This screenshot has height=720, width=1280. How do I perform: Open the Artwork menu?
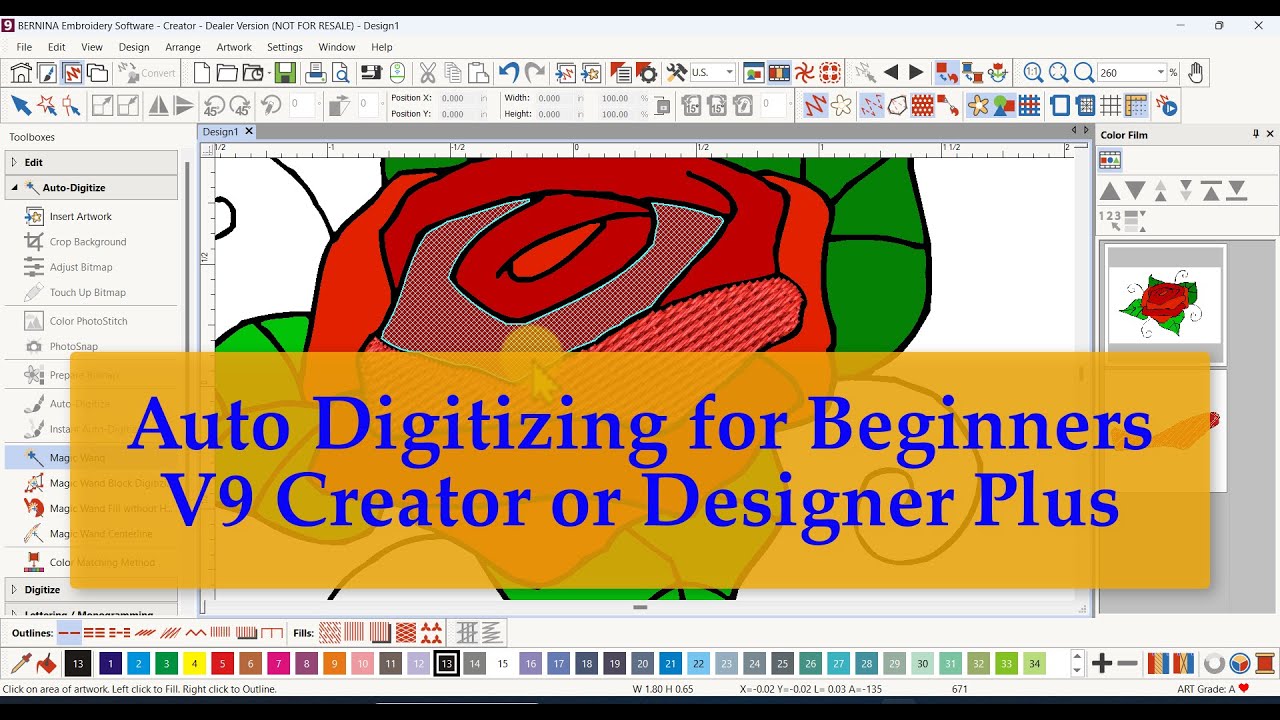[x=234, y=47]
